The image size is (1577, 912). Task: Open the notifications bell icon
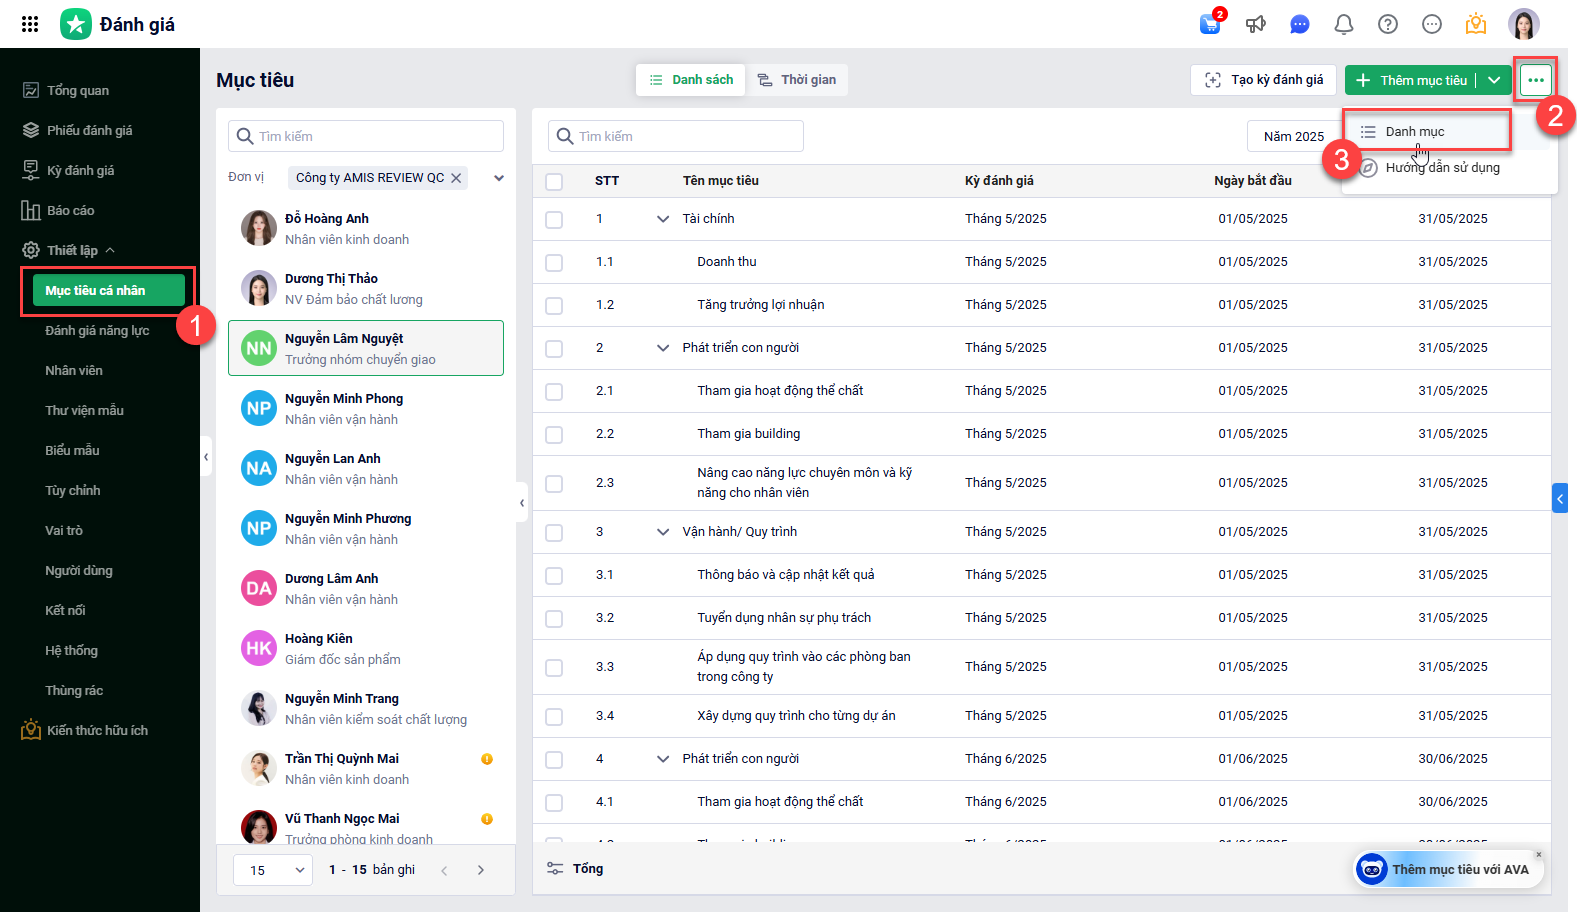(1343, 24)
